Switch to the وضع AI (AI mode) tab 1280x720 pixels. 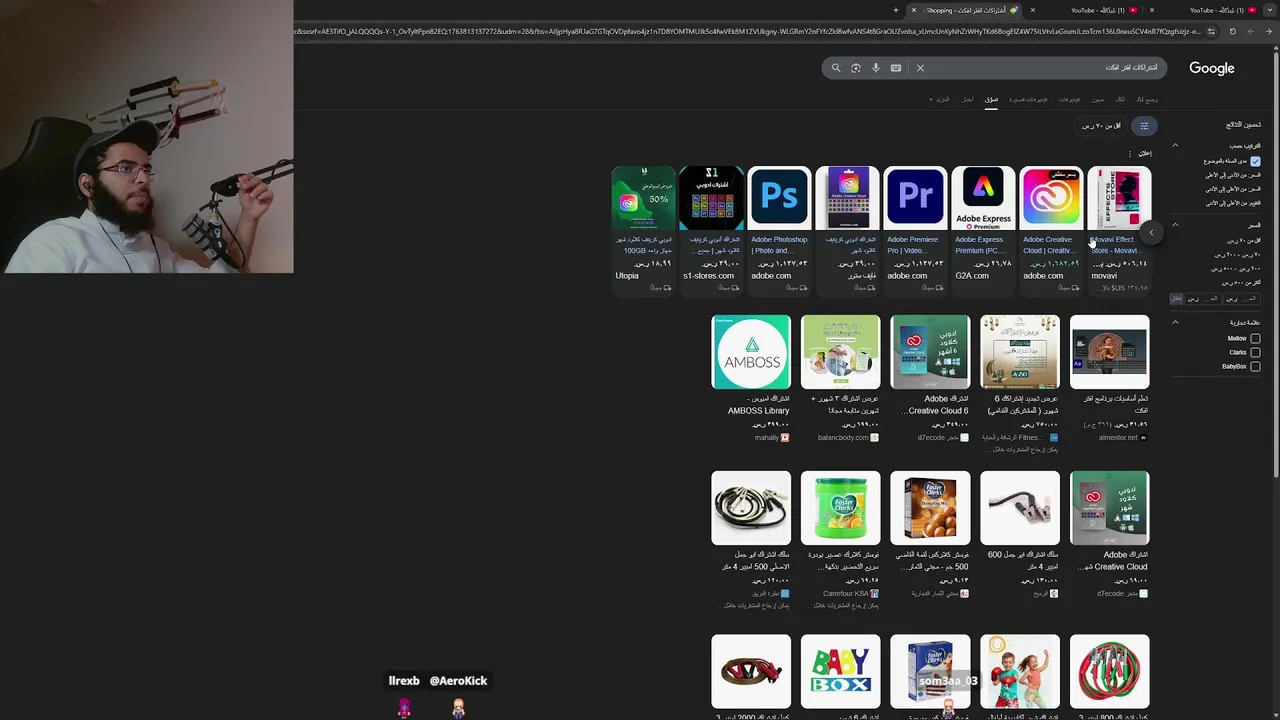click(x=1147, y=99)
